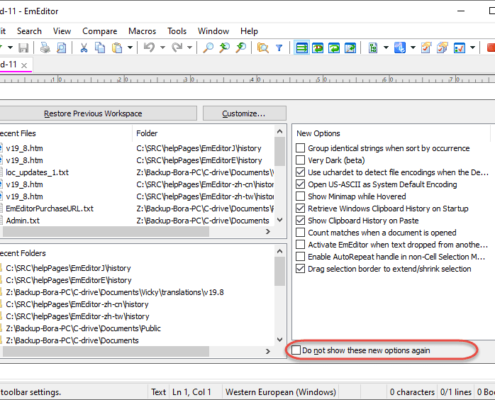Uncheck Retrieve Windows Clipboard History on Startup
Image resolution: width=495 pixels, height=400 pixels.
click(300, 208)
